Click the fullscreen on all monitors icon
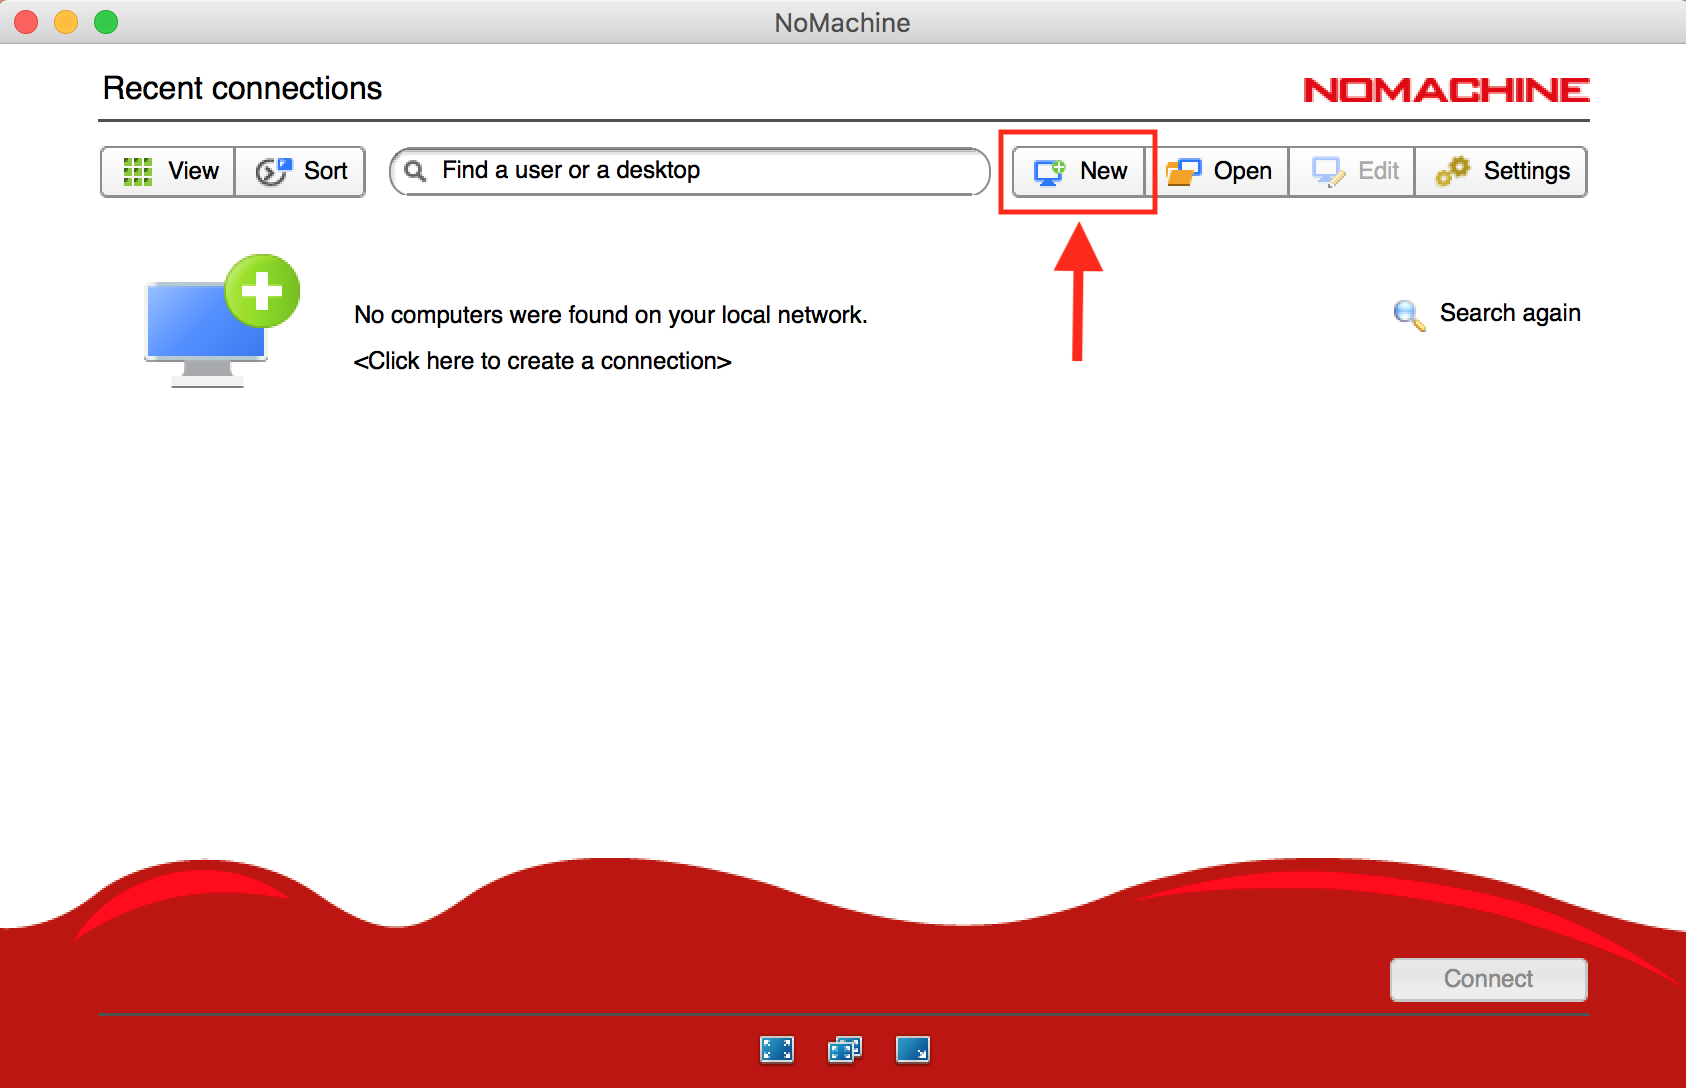The image size is (1686, 1088). click(x=845, y=1049)
